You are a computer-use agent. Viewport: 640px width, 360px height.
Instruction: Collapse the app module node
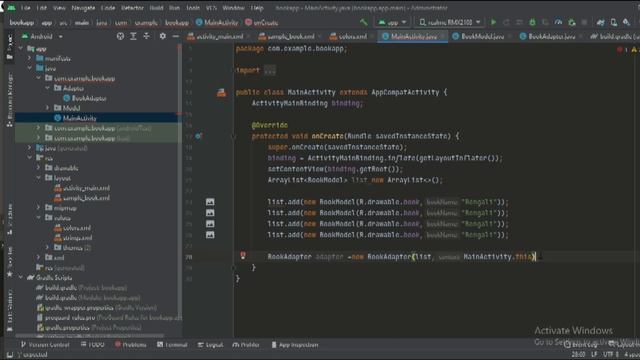[x=21, y=49]
